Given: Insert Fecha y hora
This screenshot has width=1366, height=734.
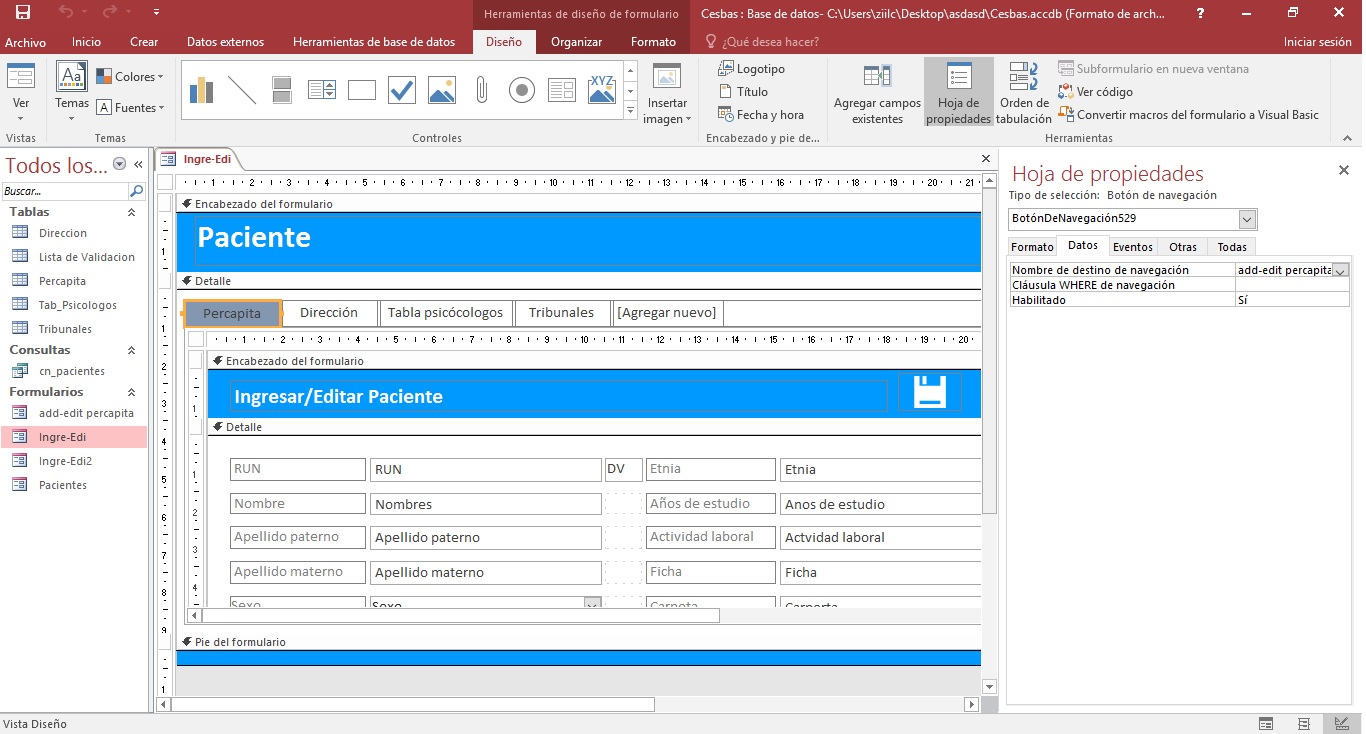Looking at the screenshot, I should (761, 115).
